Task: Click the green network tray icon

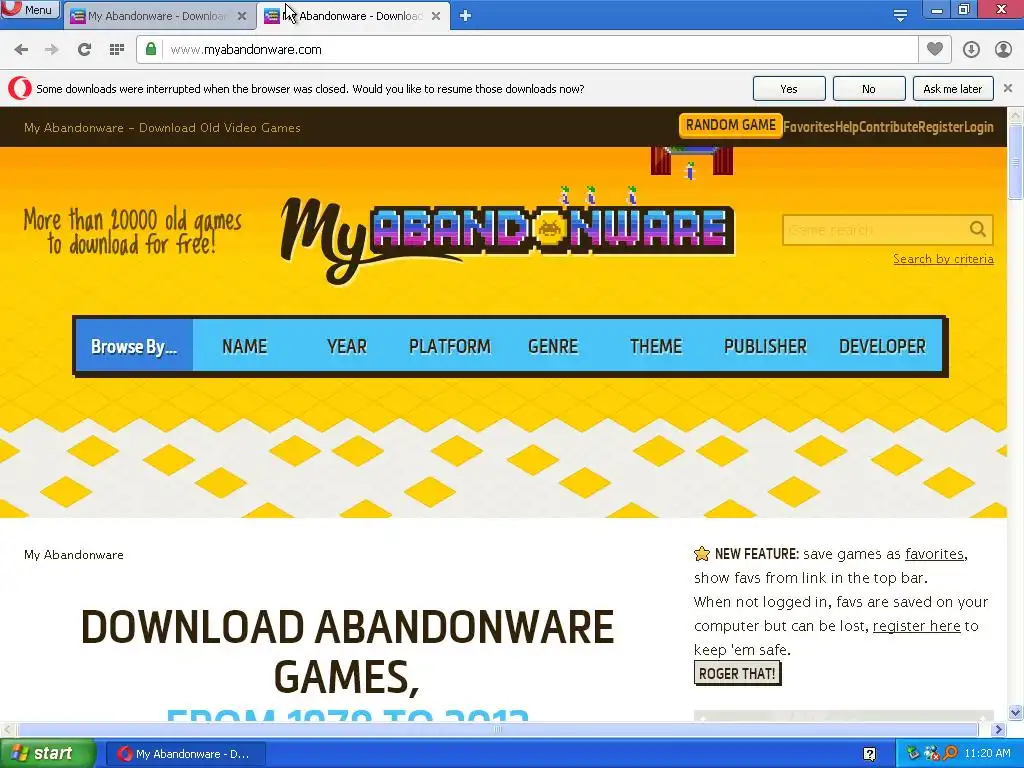Action: click(912, 754)
